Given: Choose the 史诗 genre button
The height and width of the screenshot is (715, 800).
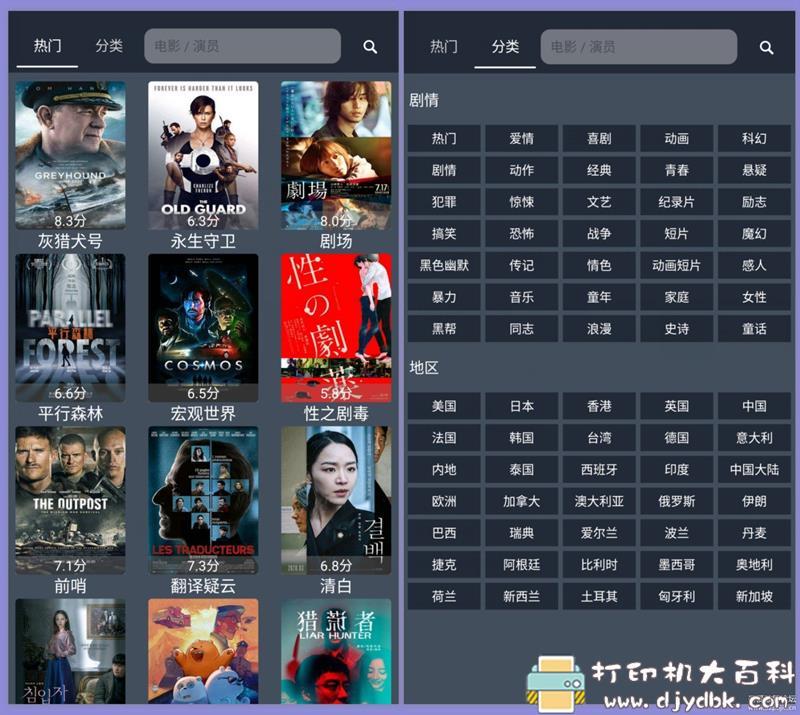Looking at the screenshot, I should (x=677, y=329).
